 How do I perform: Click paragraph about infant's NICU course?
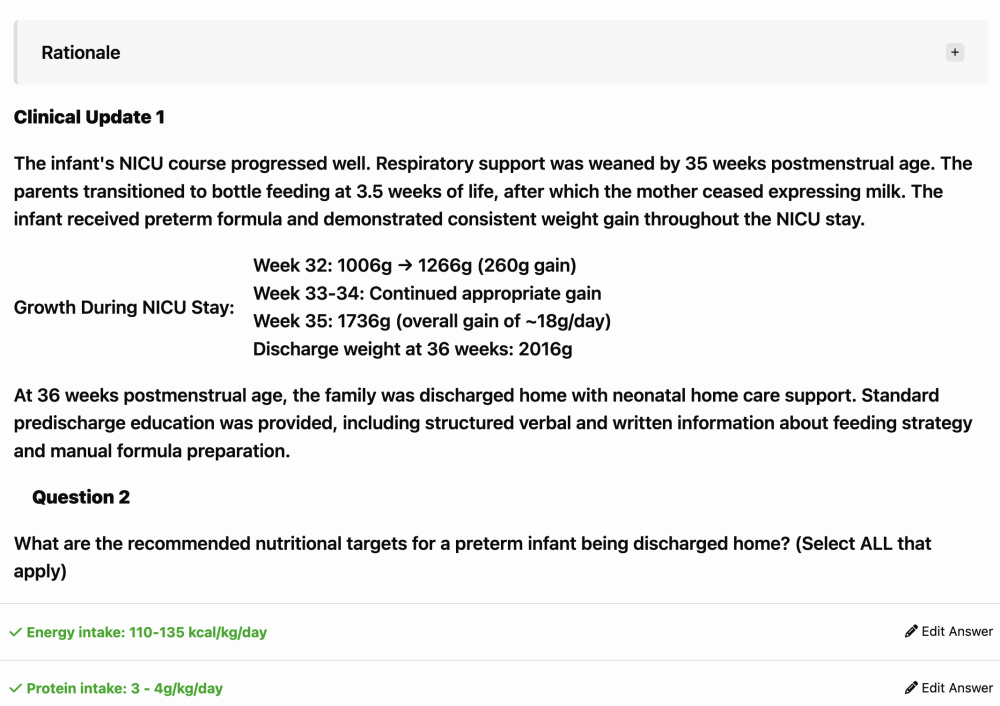tap(493, 191)
